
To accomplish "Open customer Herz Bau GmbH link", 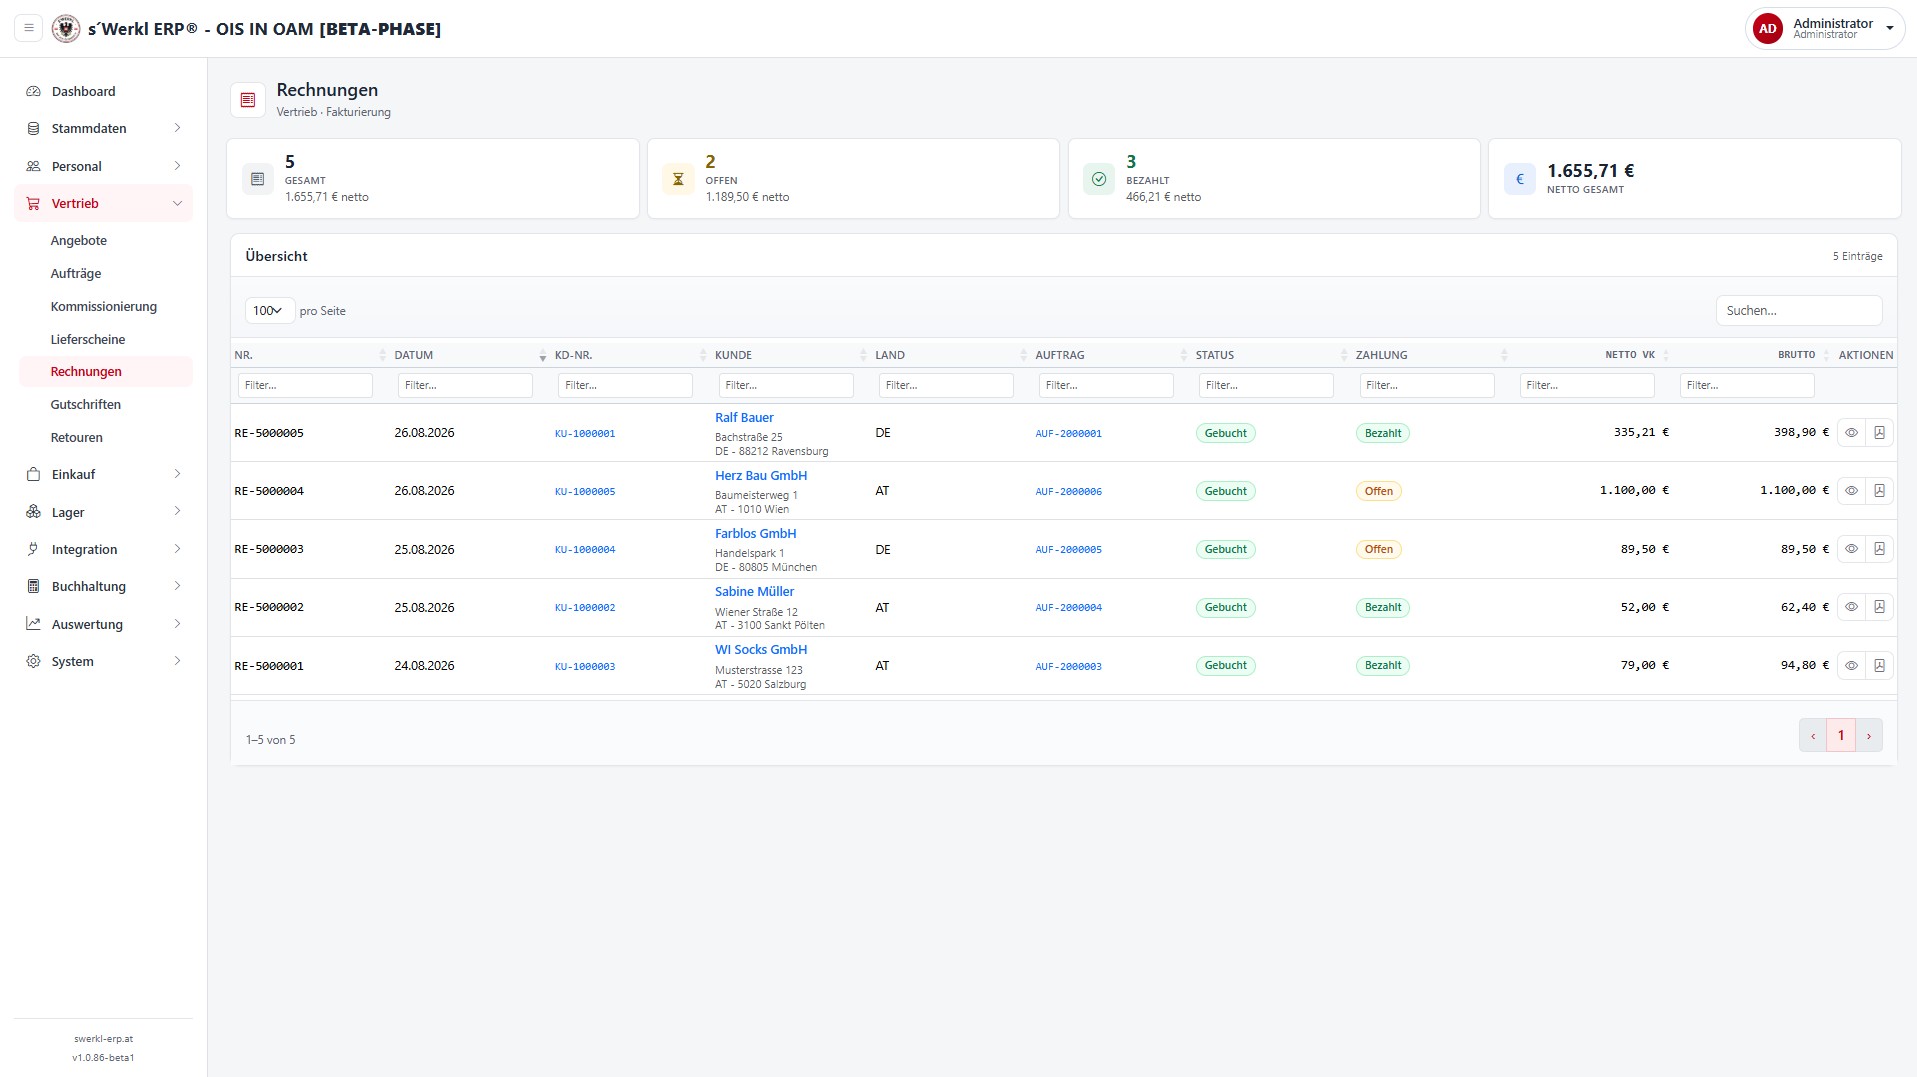I will point(761,475).
